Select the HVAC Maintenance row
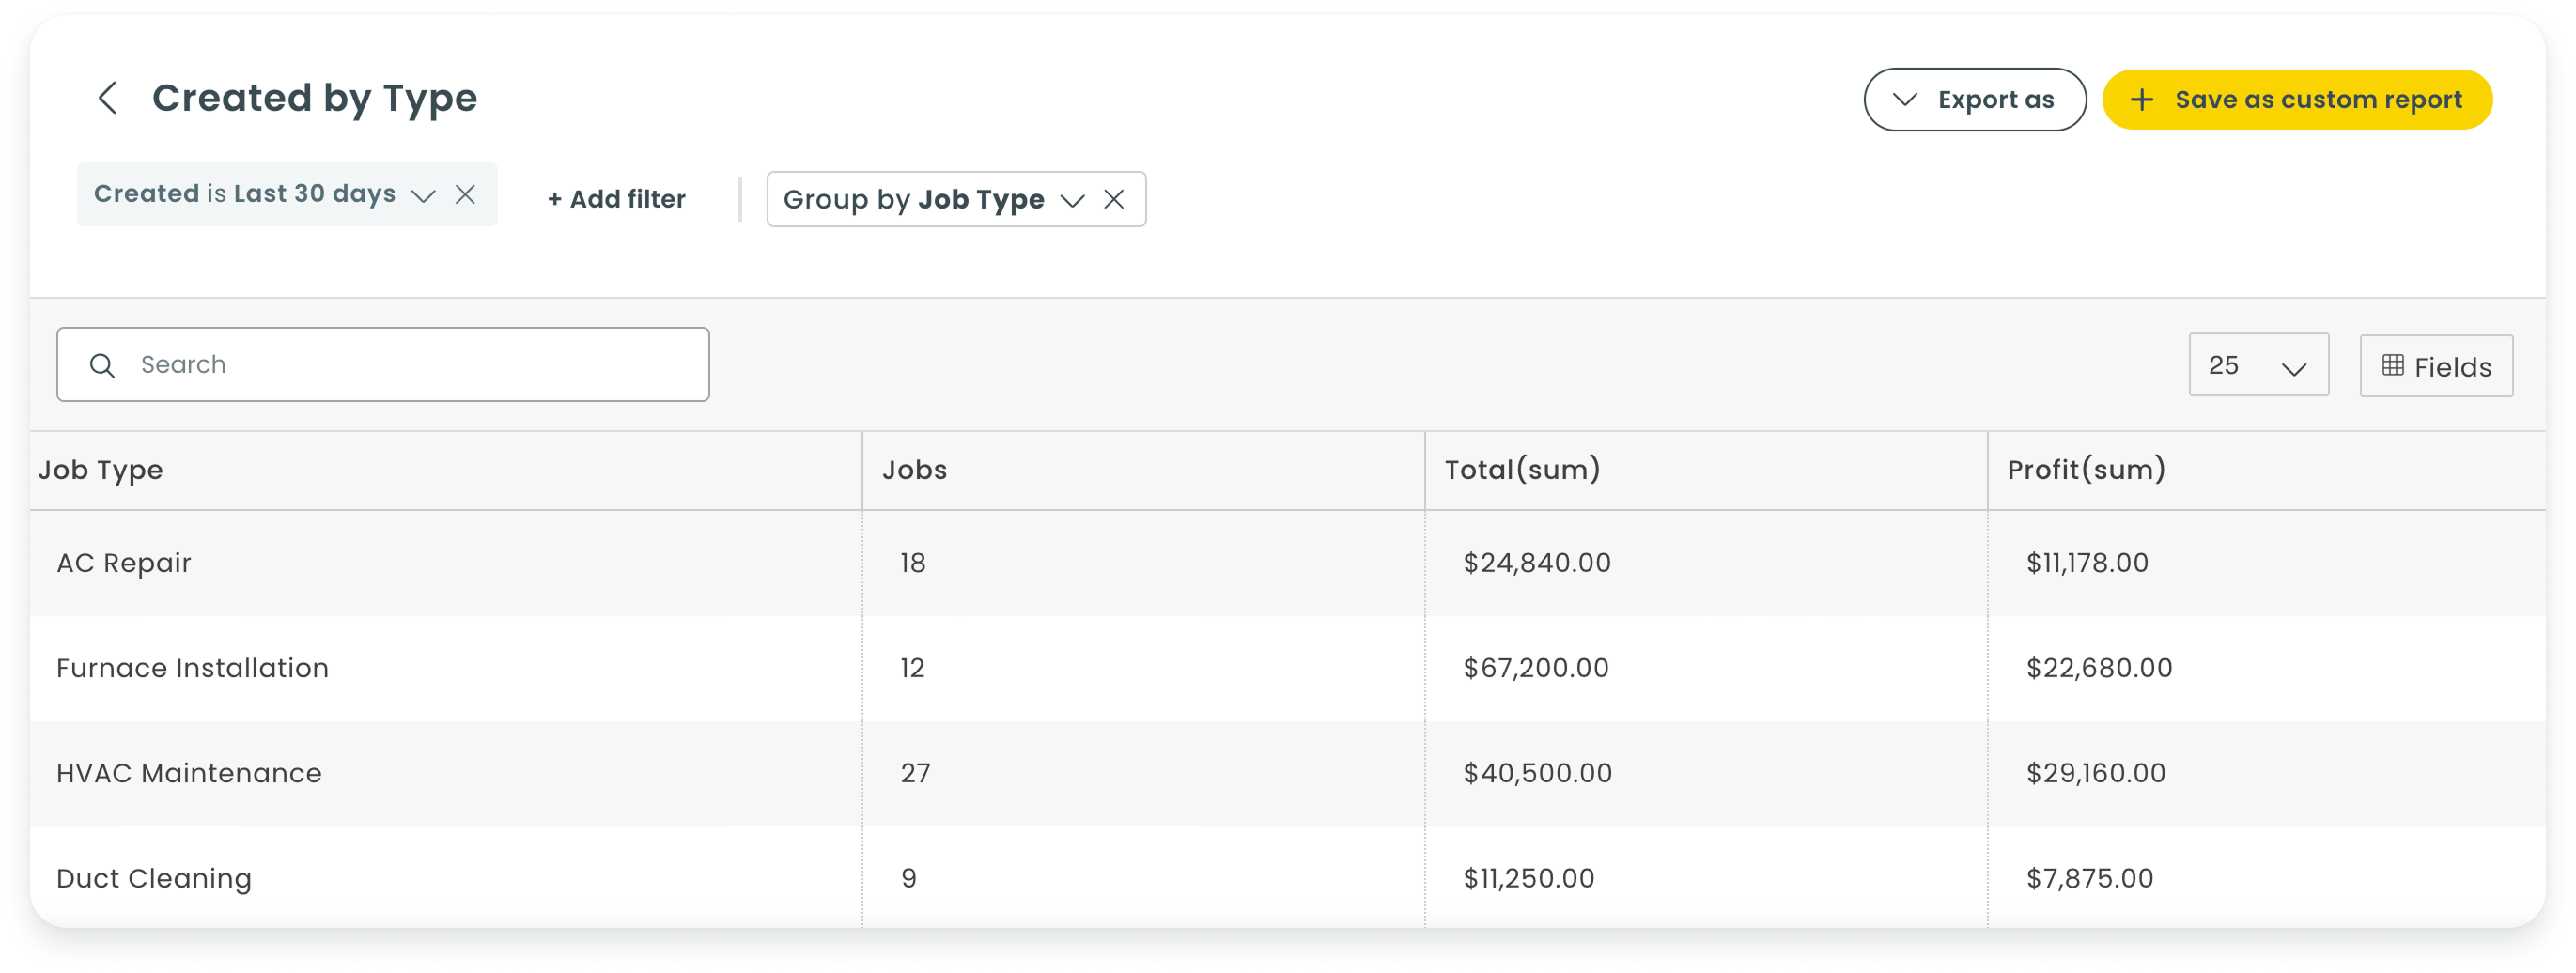The height and width of the screenshot is (973, 2576). [1288, 773]
